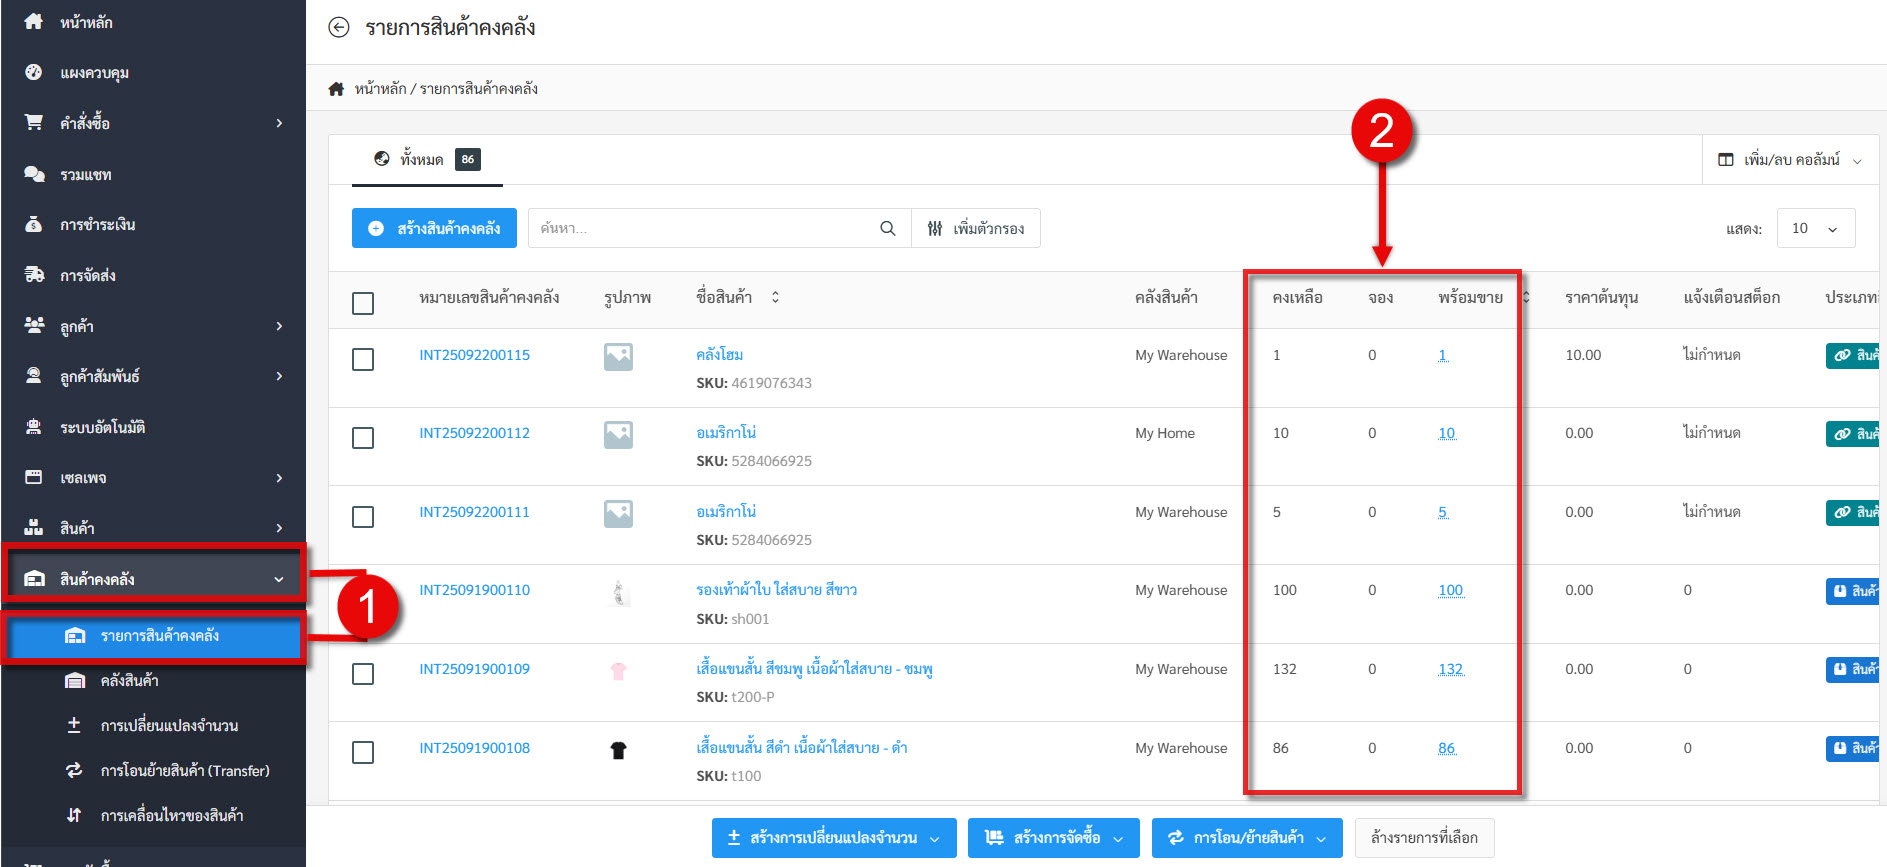Open คลังสินค้า in the sidebar submenu

coord(129,680)
